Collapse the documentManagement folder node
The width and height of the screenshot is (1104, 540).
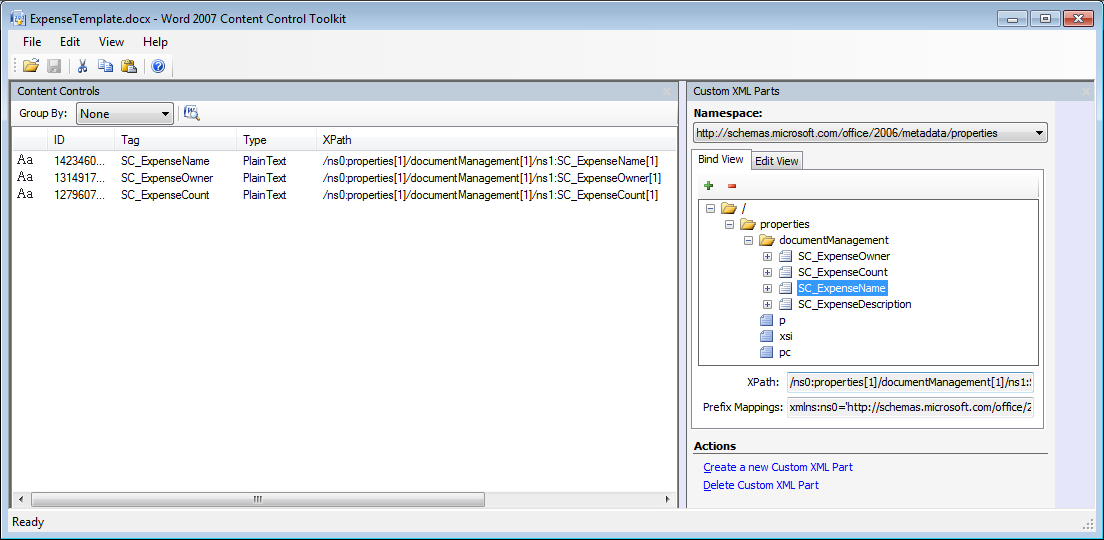pyautogui.click(x=748, y=240)
